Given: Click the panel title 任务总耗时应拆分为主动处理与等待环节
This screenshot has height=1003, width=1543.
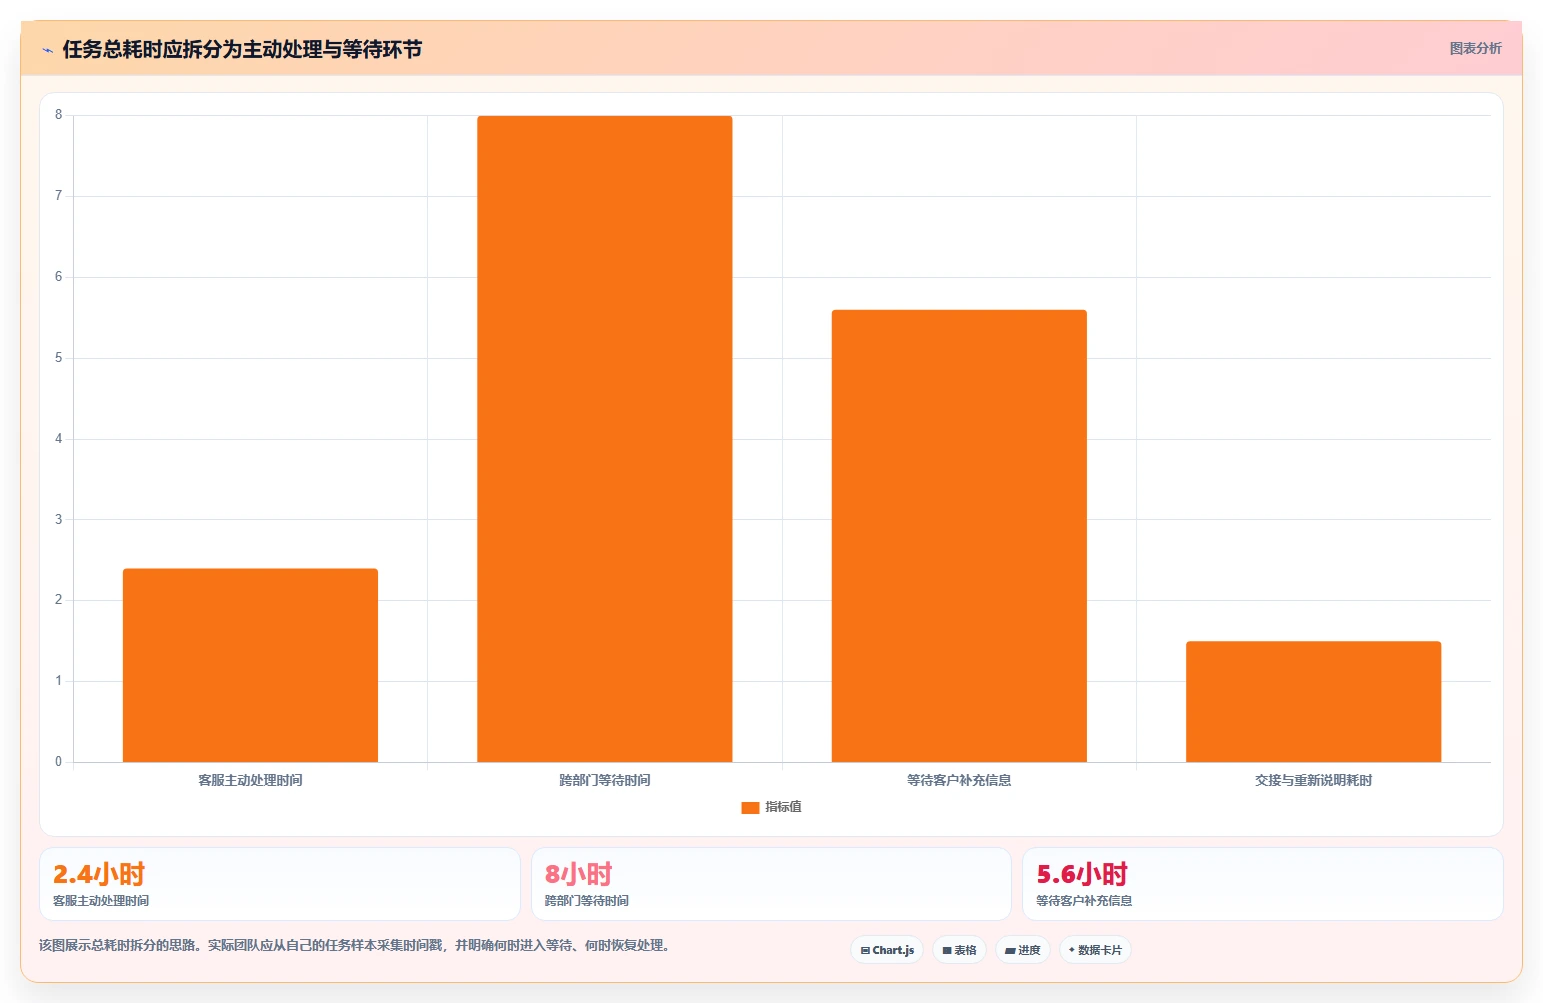Looking at the screenshot, I should coord(242,49).
